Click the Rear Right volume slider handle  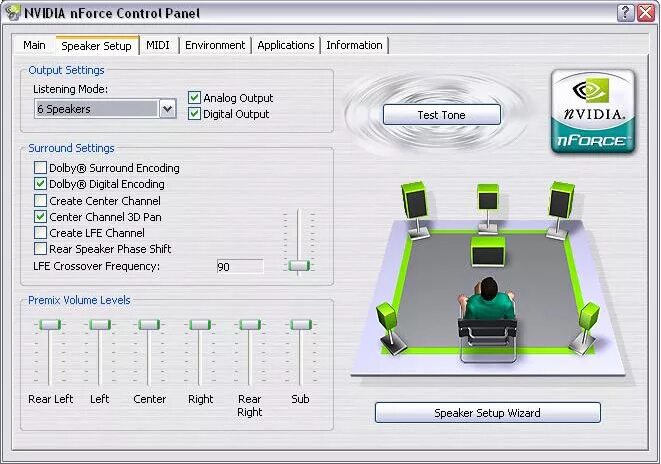click(x=250, y=325)
